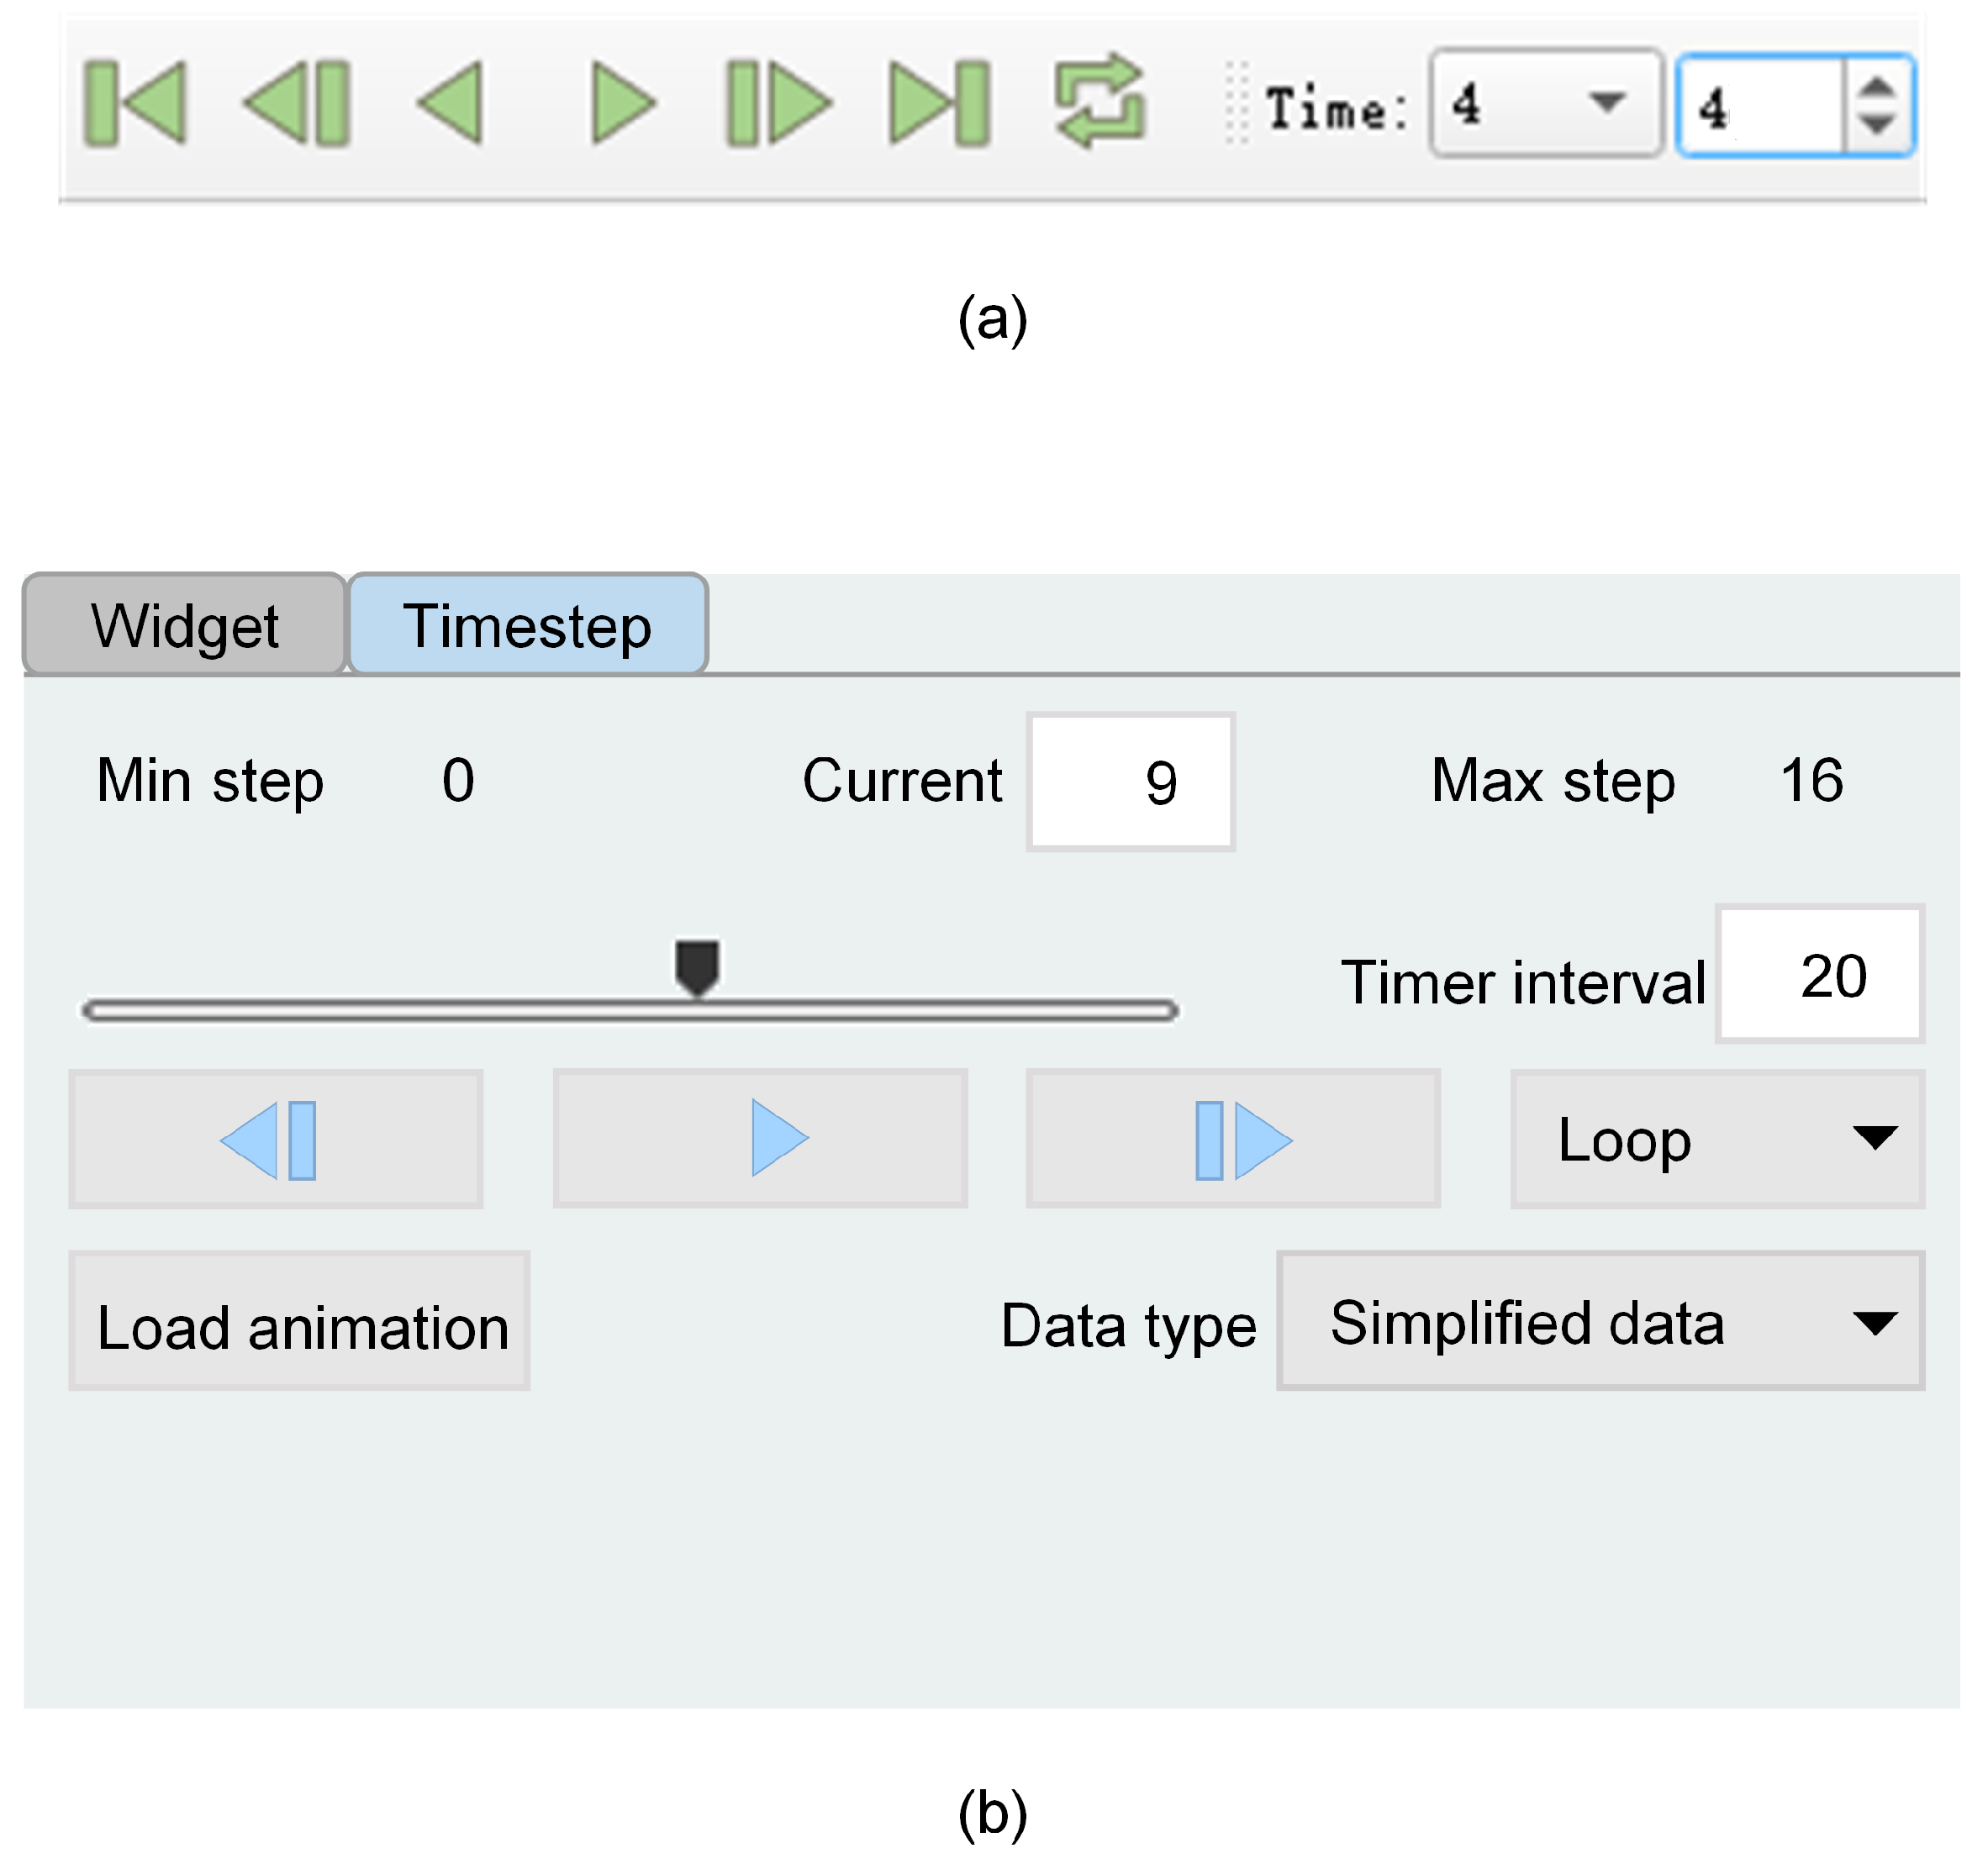The image size is (1988, 1864).
Task: Toggle the green loop animation icon
Action: pyautogui.click(x=1100, y=102)
